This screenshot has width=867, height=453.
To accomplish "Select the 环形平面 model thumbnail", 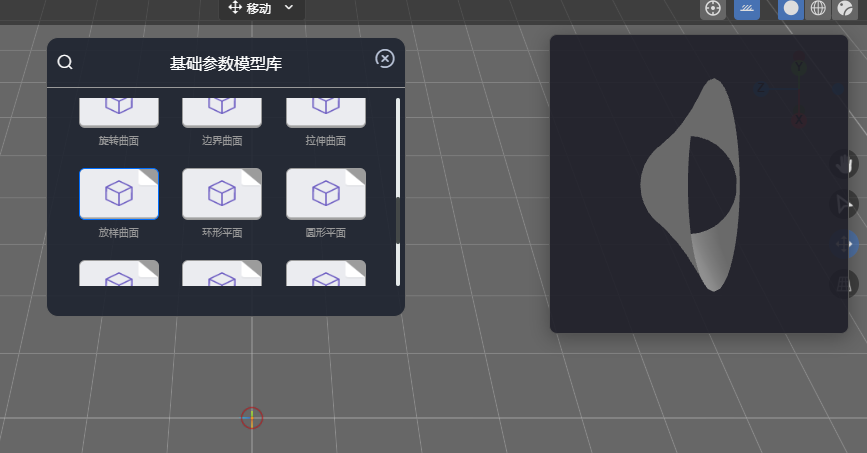I will coord(222,193).
